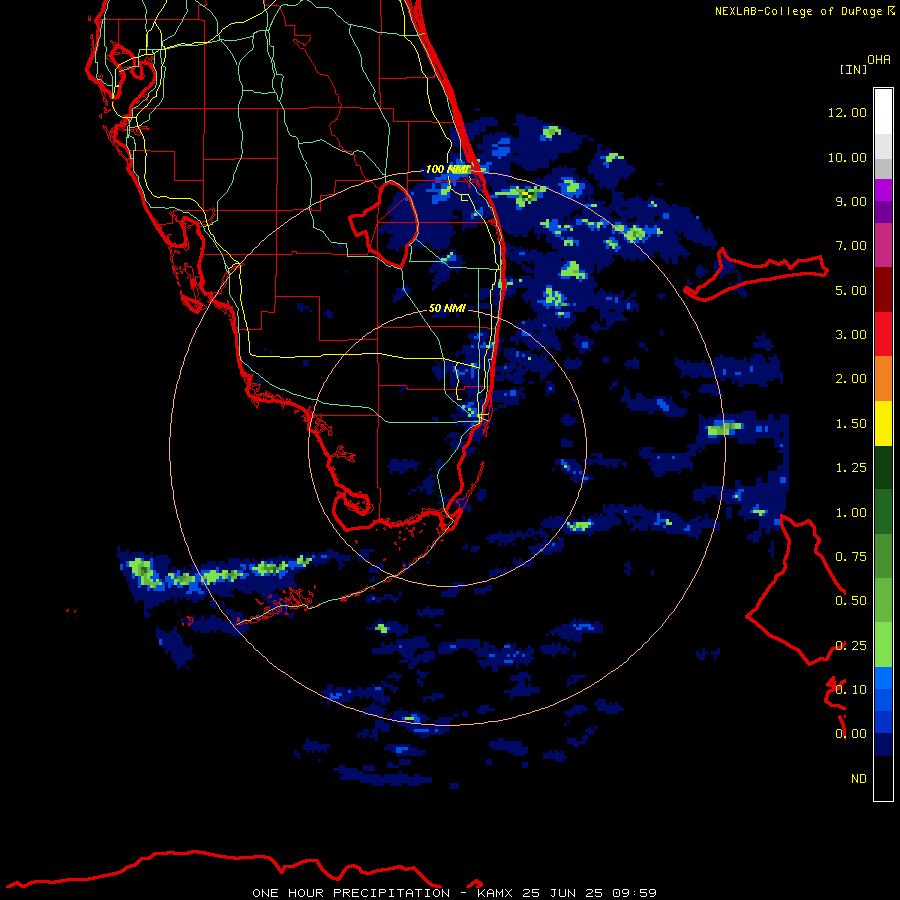Click the "1.00" scale value

click(x=851, y=513)
